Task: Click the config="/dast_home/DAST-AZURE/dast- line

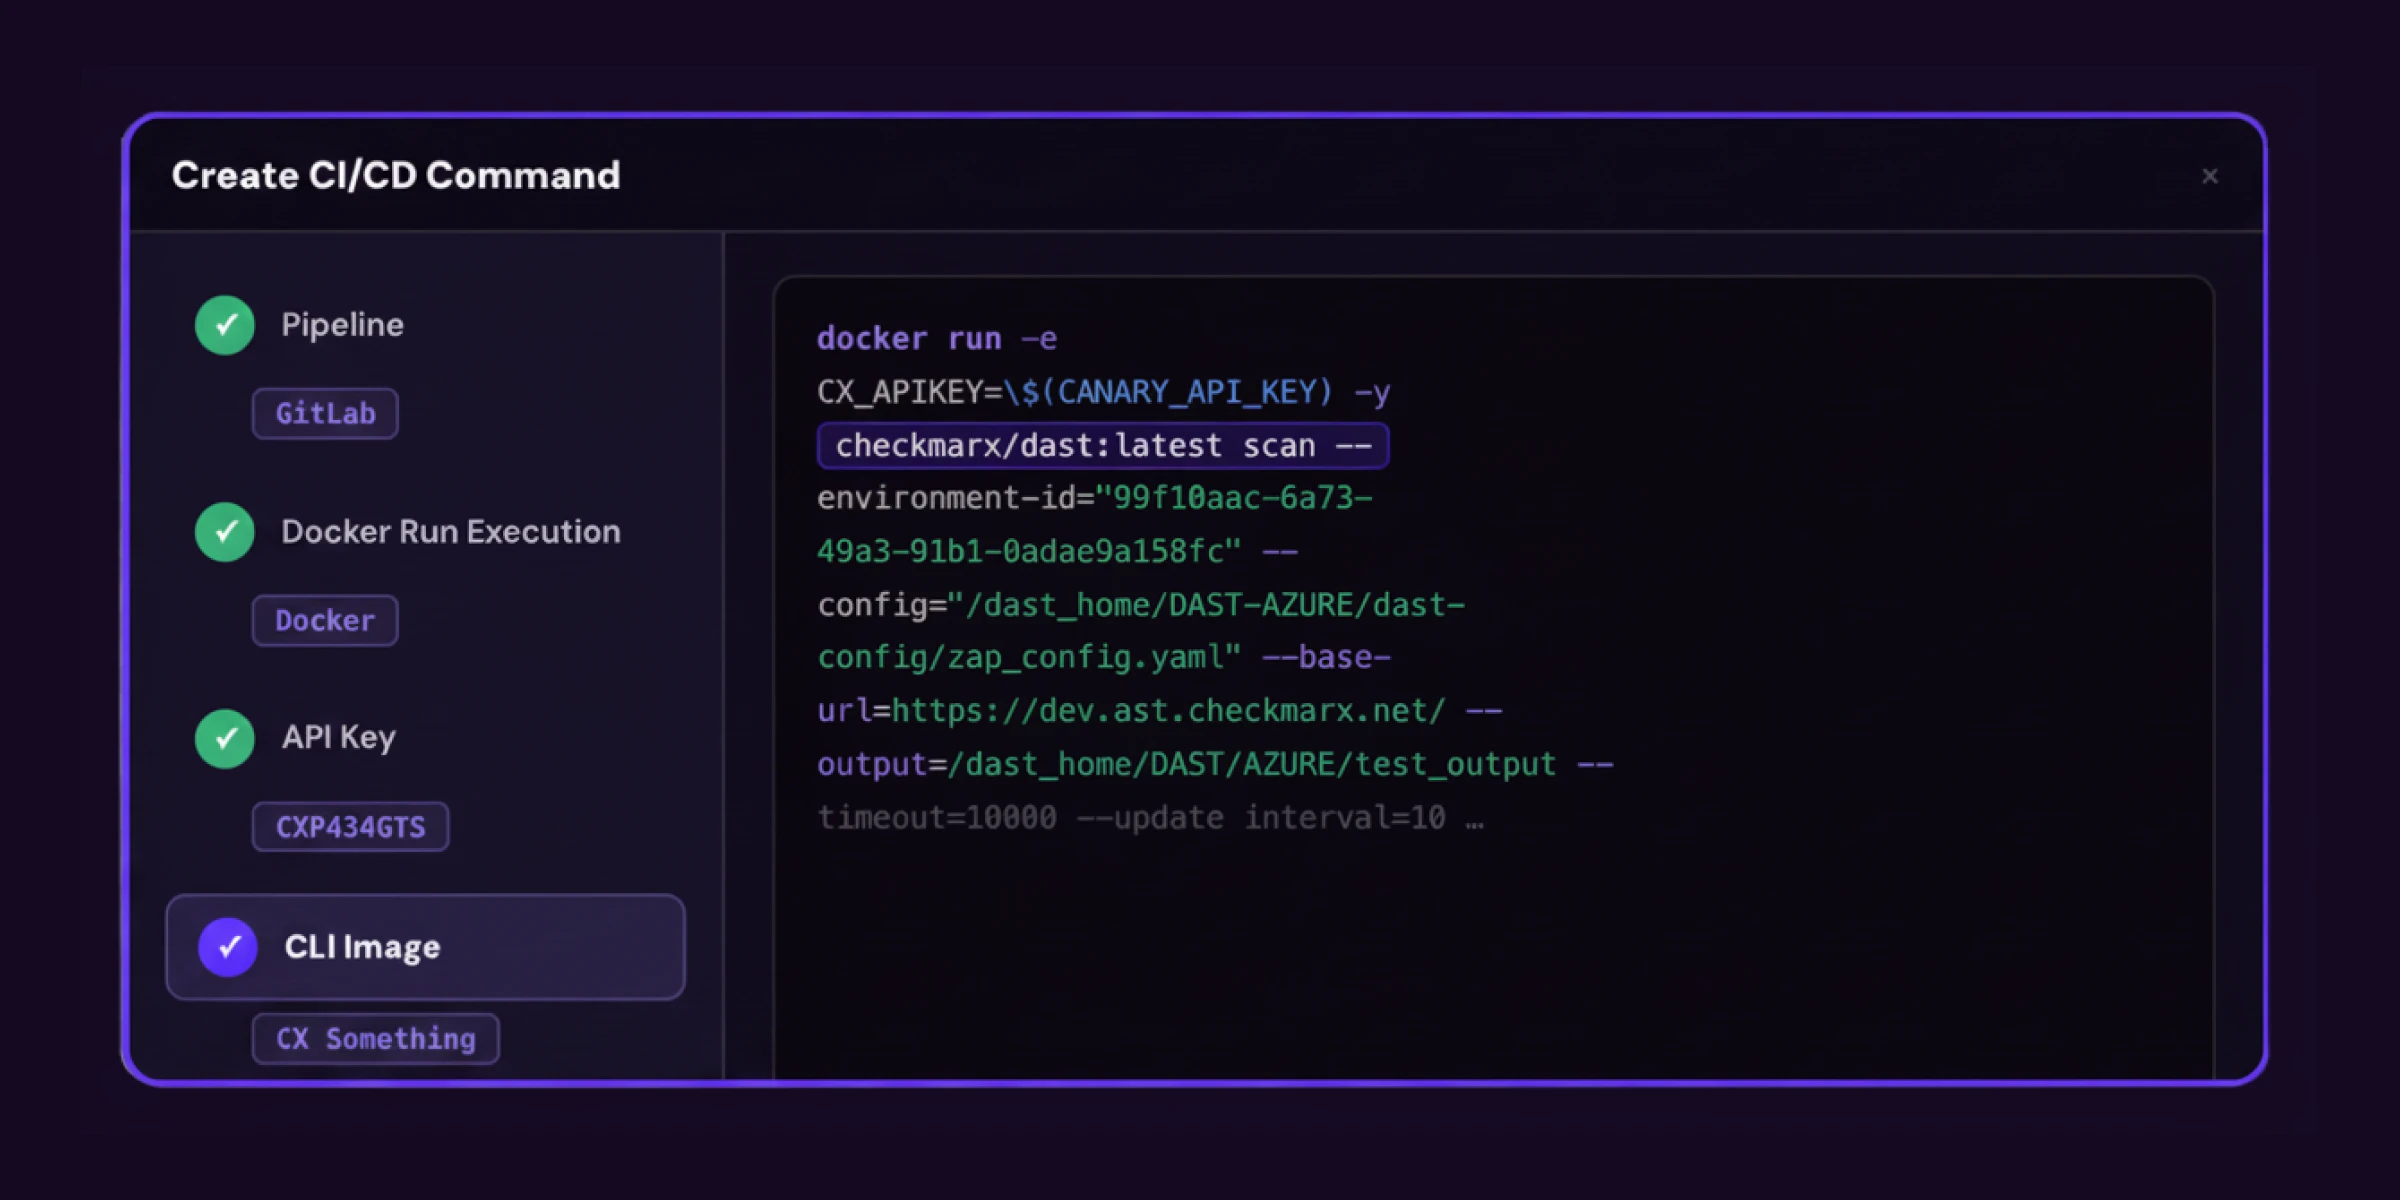Action: tap(1141, 605)
